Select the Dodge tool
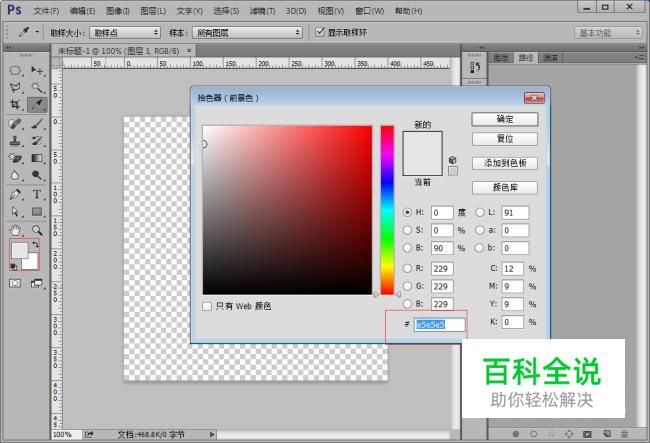This screenshot has height=443, width=650. (37, 175)
